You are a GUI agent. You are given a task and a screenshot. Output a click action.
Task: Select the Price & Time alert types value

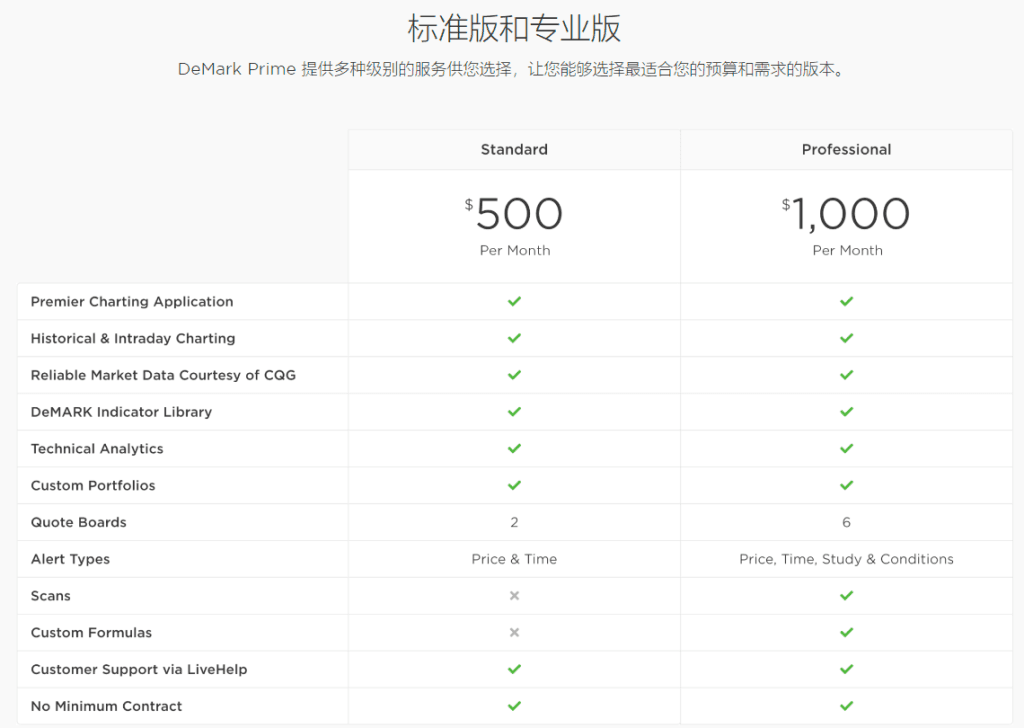tap(515, 559)
